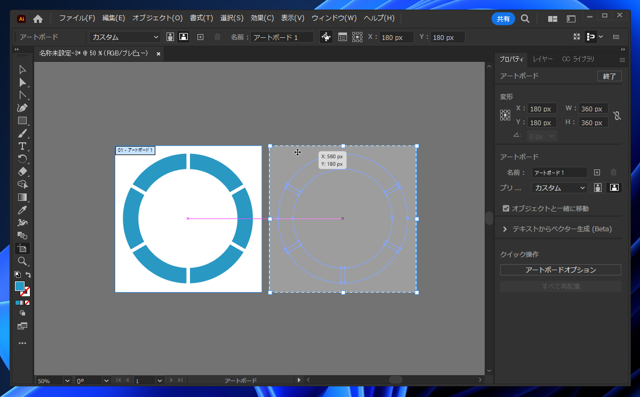The image size is (640, 397).
Task: Open the search icon in the top bar
Action: click(x=525, y=19)
